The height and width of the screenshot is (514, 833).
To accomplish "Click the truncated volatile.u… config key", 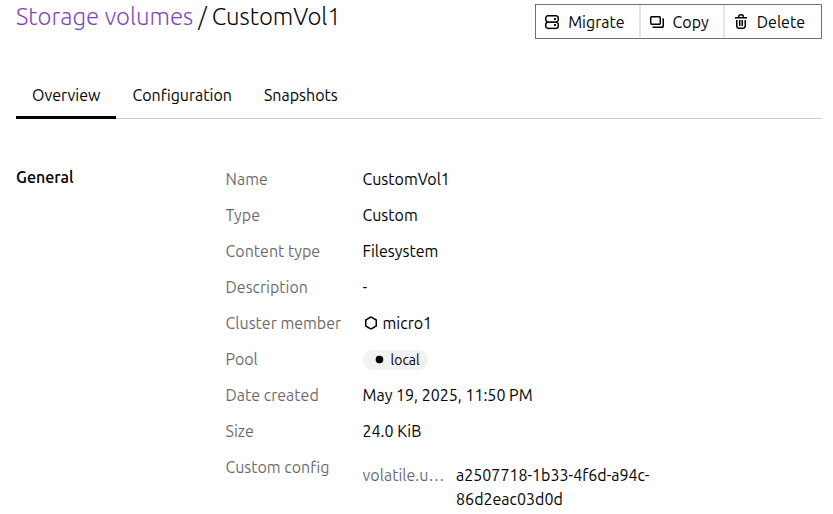I will tap(403, 475).
